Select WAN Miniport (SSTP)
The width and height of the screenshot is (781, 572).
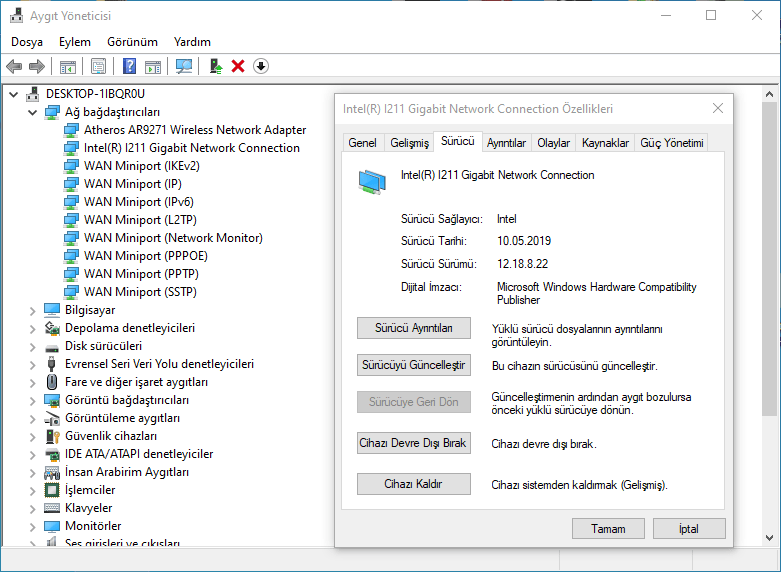click(x=140, y=291)
